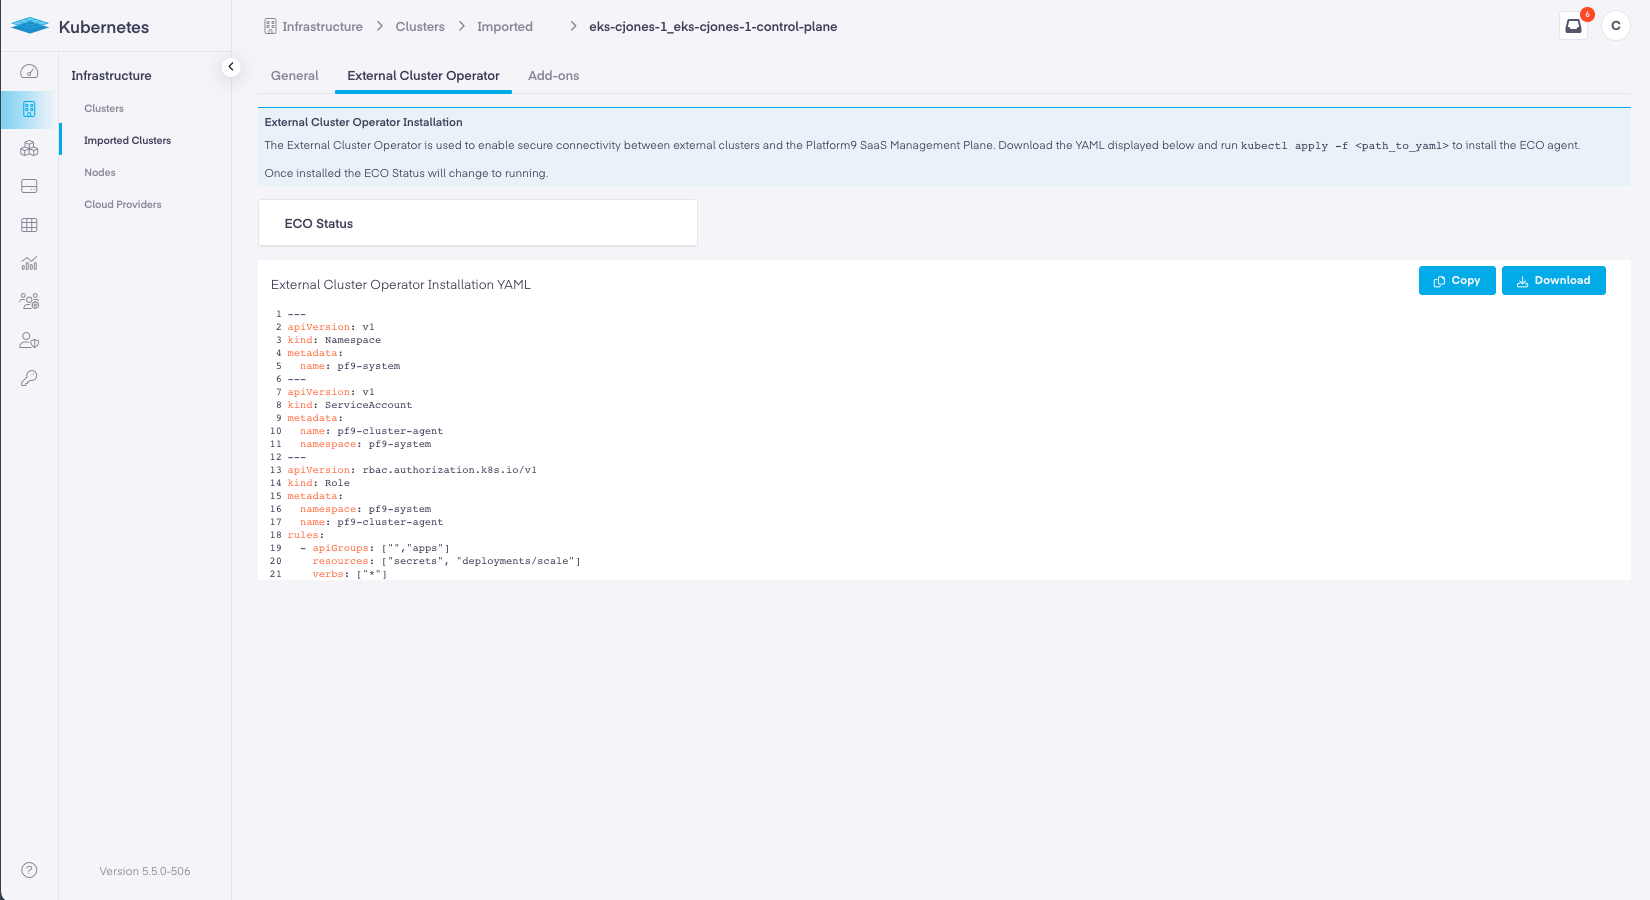1650x900 pixels.
Task: Click the storage drive icon in sidebar
Action: (x=29, y=186)
